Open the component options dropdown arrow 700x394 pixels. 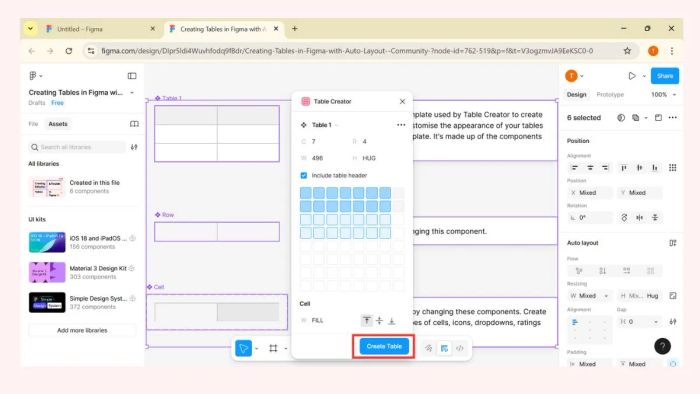click(x=646, y=118)
